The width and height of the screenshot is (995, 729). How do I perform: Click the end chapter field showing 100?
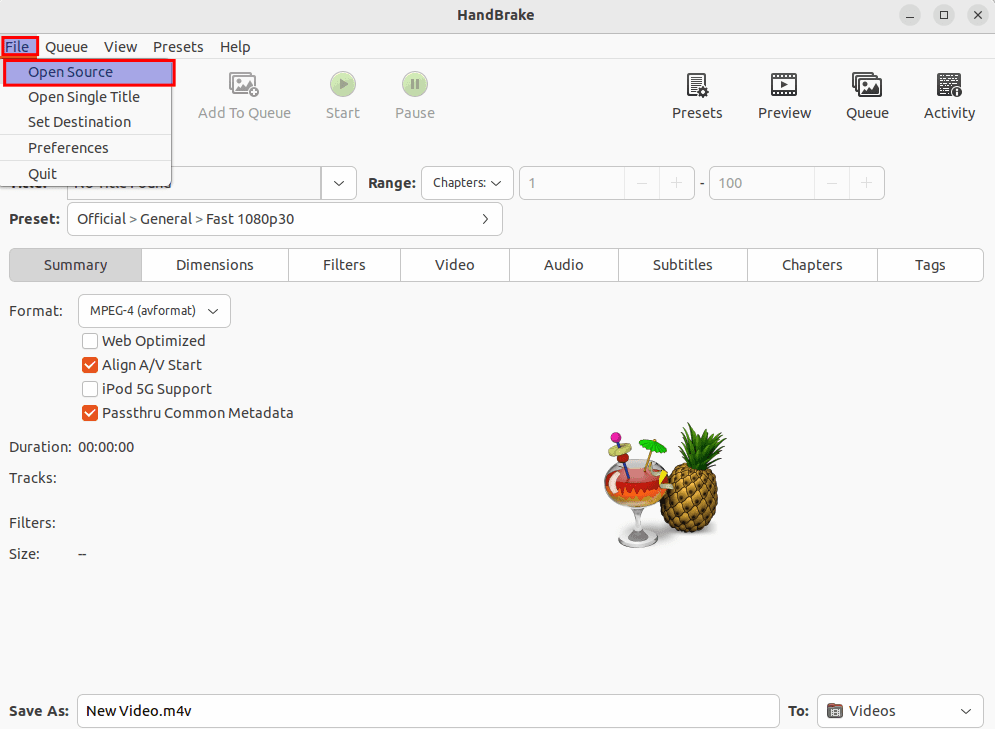[x=762, y=183]
